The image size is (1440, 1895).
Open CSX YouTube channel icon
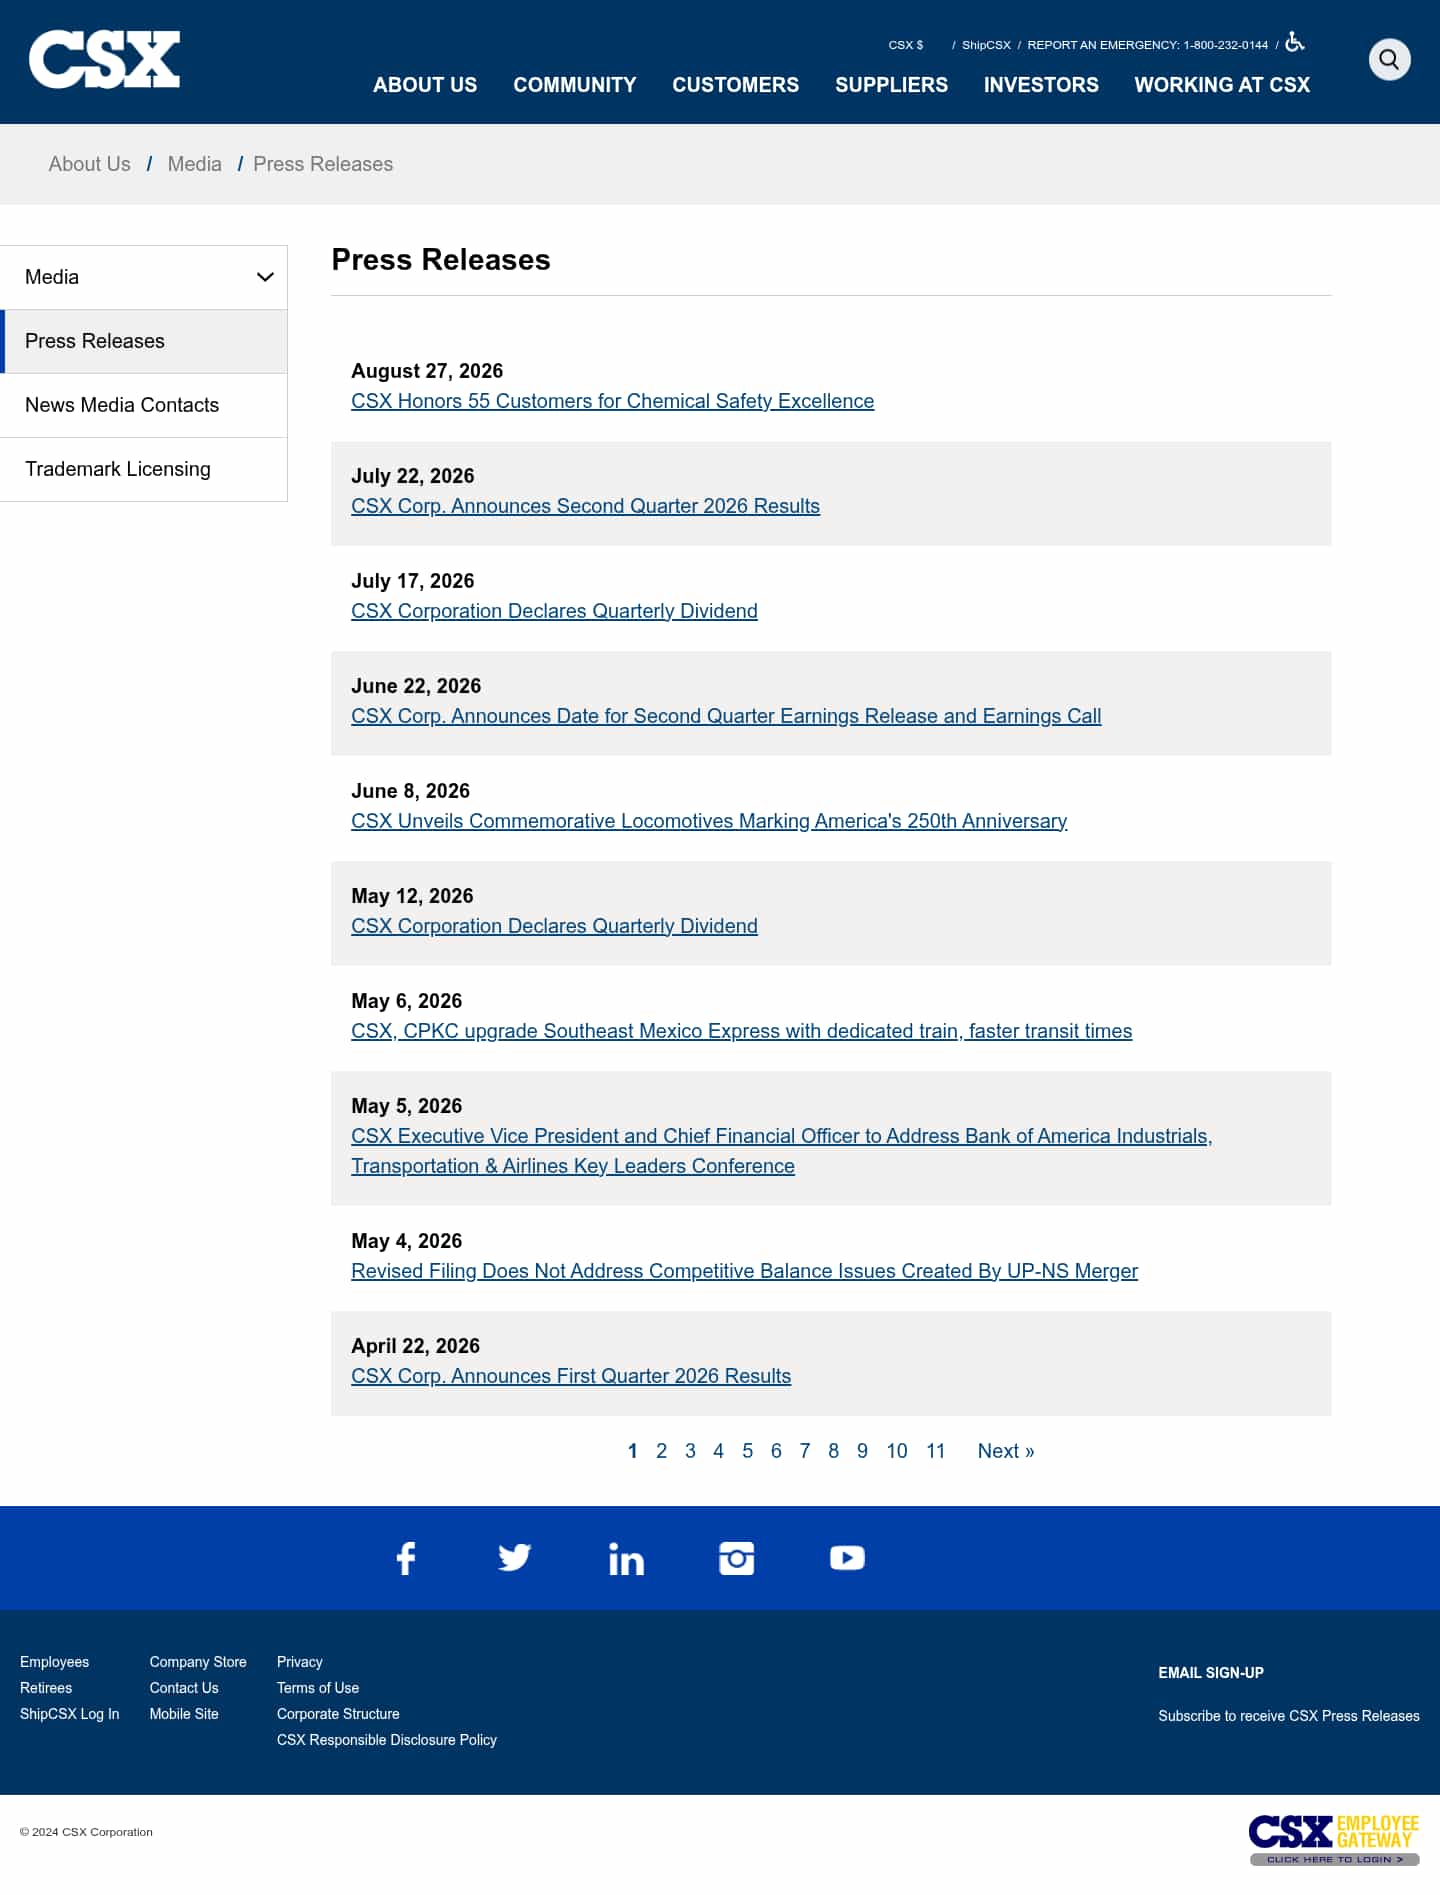click(x=847, y=1558)
